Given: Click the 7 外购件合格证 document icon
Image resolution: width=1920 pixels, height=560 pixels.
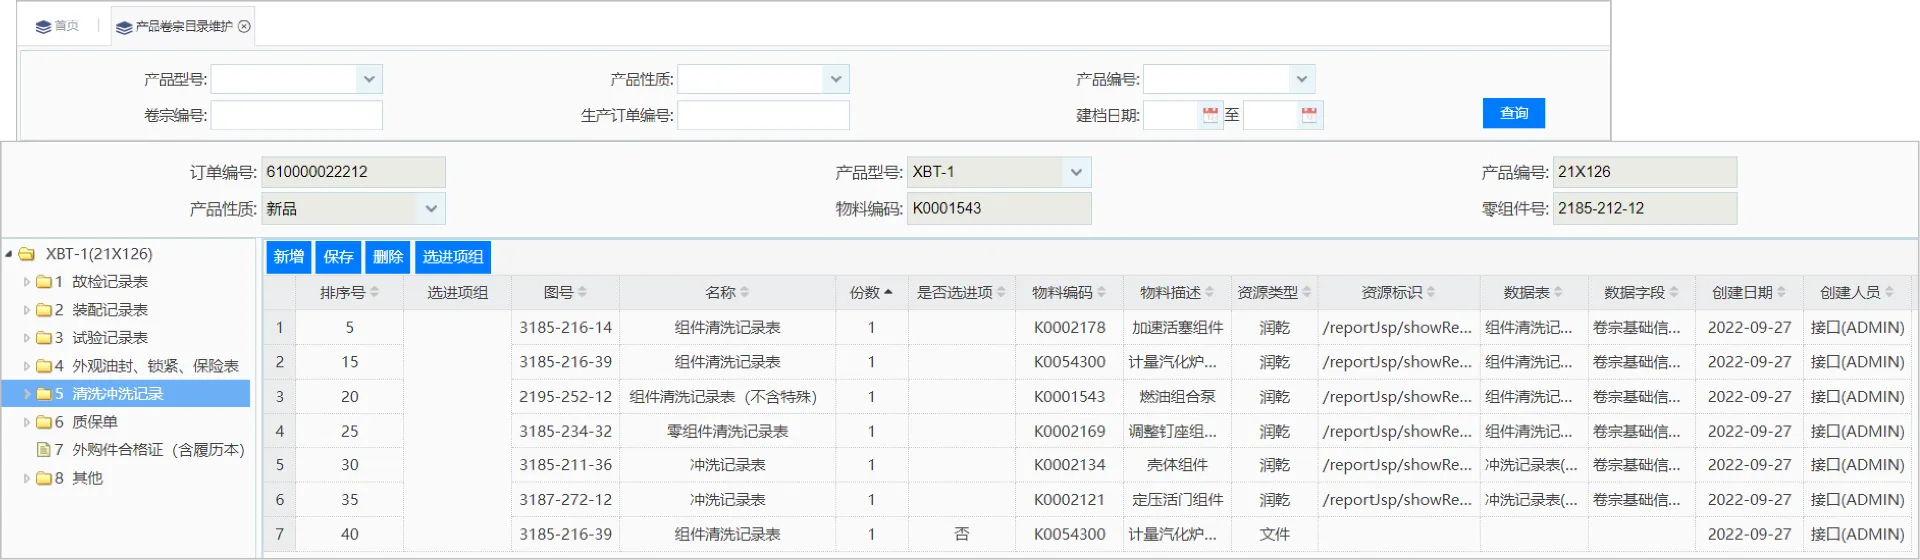Looking at the screenshot, I should (x=44, y=450).
